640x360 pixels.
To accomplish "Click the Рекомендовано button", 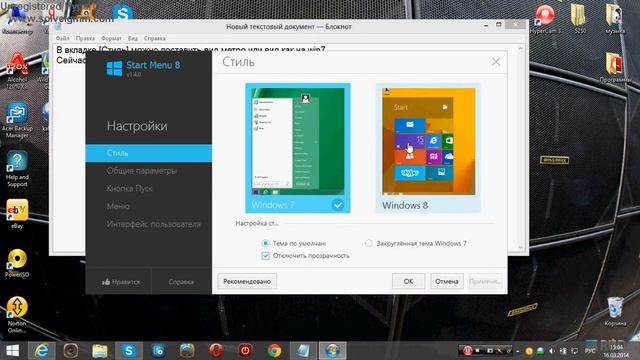I will (247, 281).
